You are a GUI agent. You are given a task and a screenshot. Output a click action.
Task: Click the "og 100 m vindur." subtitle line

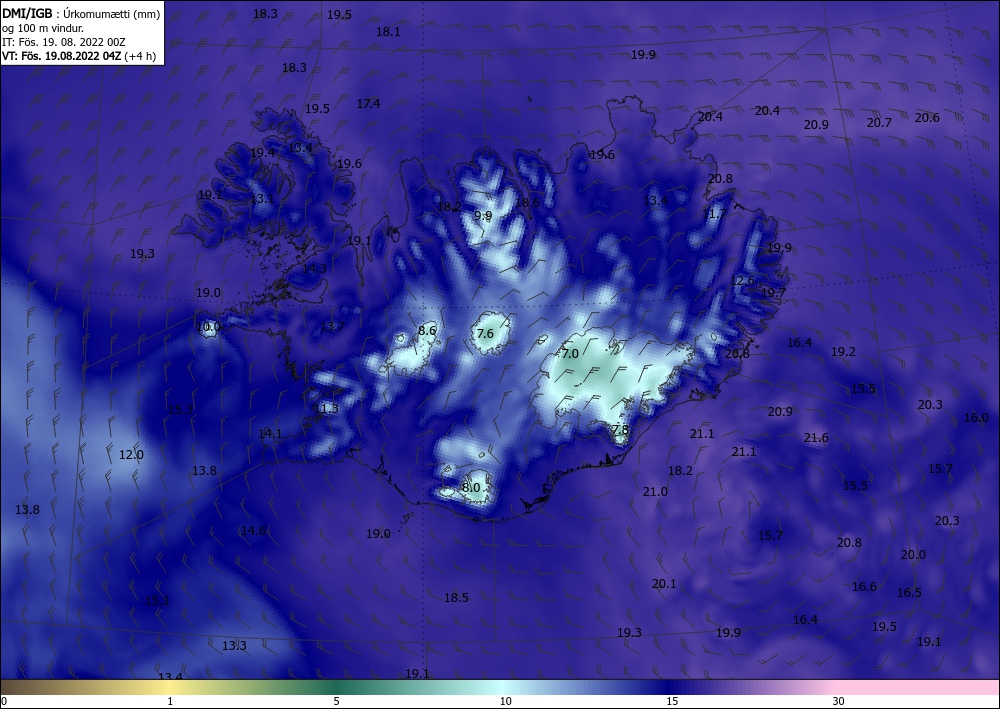(x=43, y=28)
